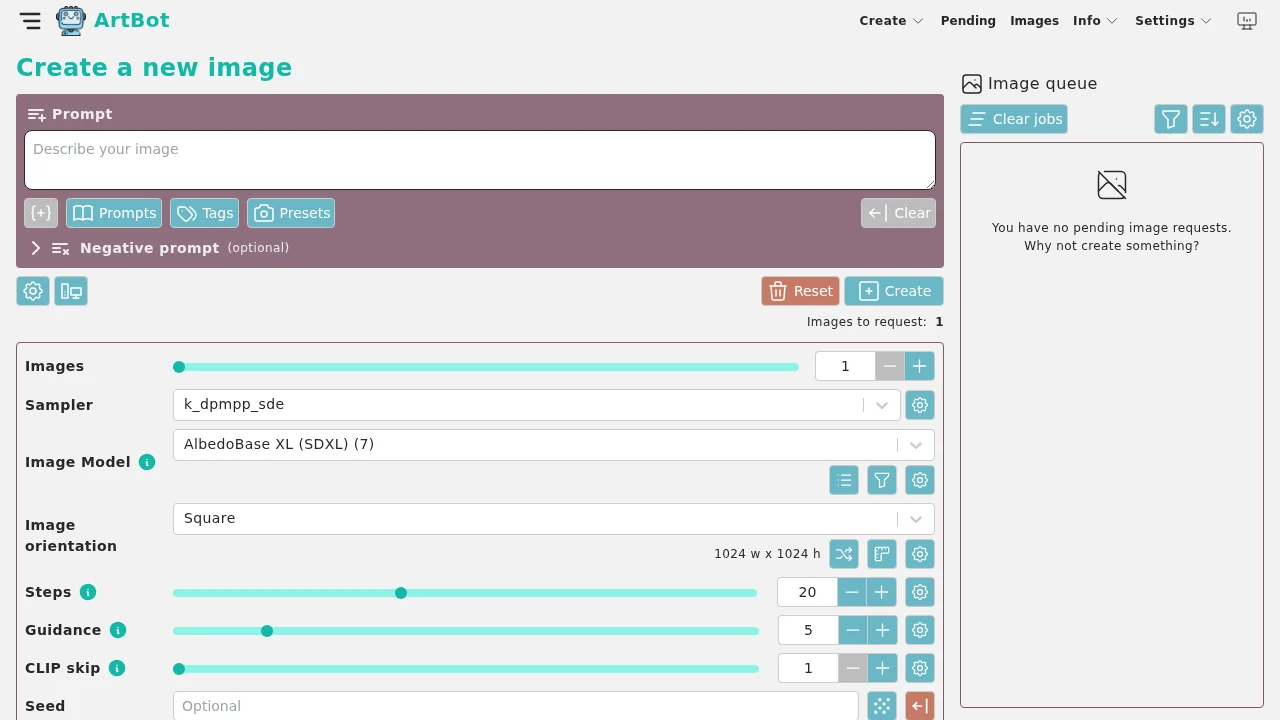Filter the image models
Viewport: 1280px width, 720px height.
[882, 480]
